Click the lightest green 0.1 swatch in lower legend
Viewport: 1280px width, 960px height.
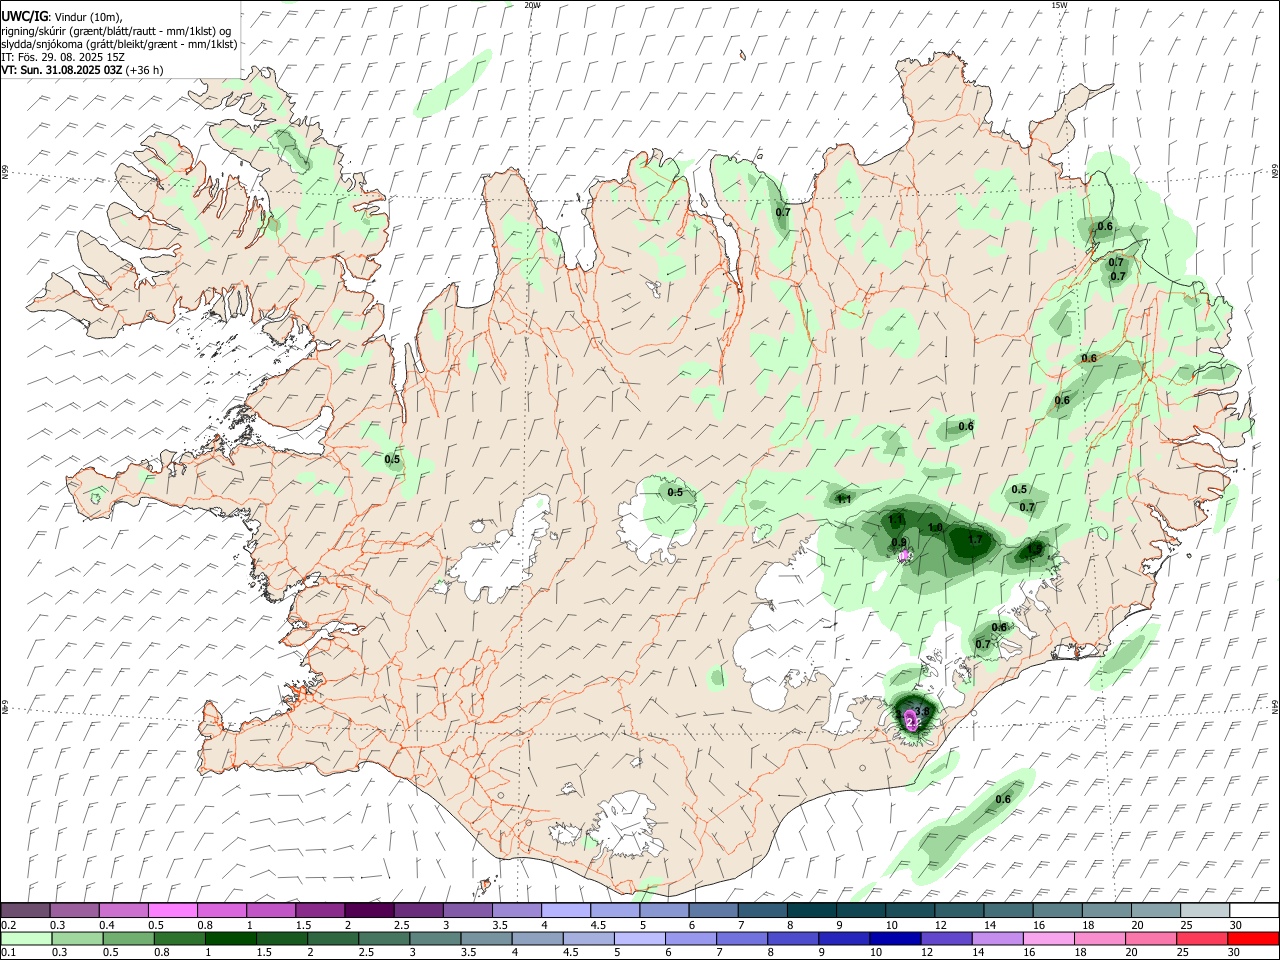[26, 939]
